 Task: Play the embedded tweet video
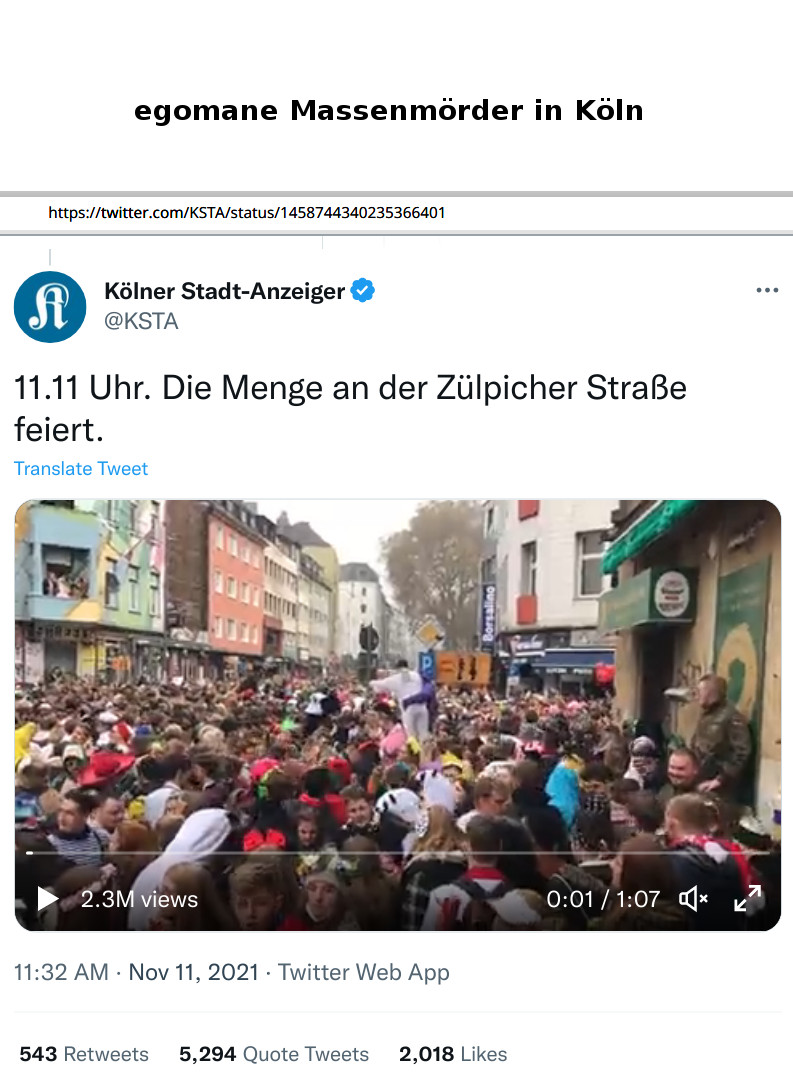point(47,898)
